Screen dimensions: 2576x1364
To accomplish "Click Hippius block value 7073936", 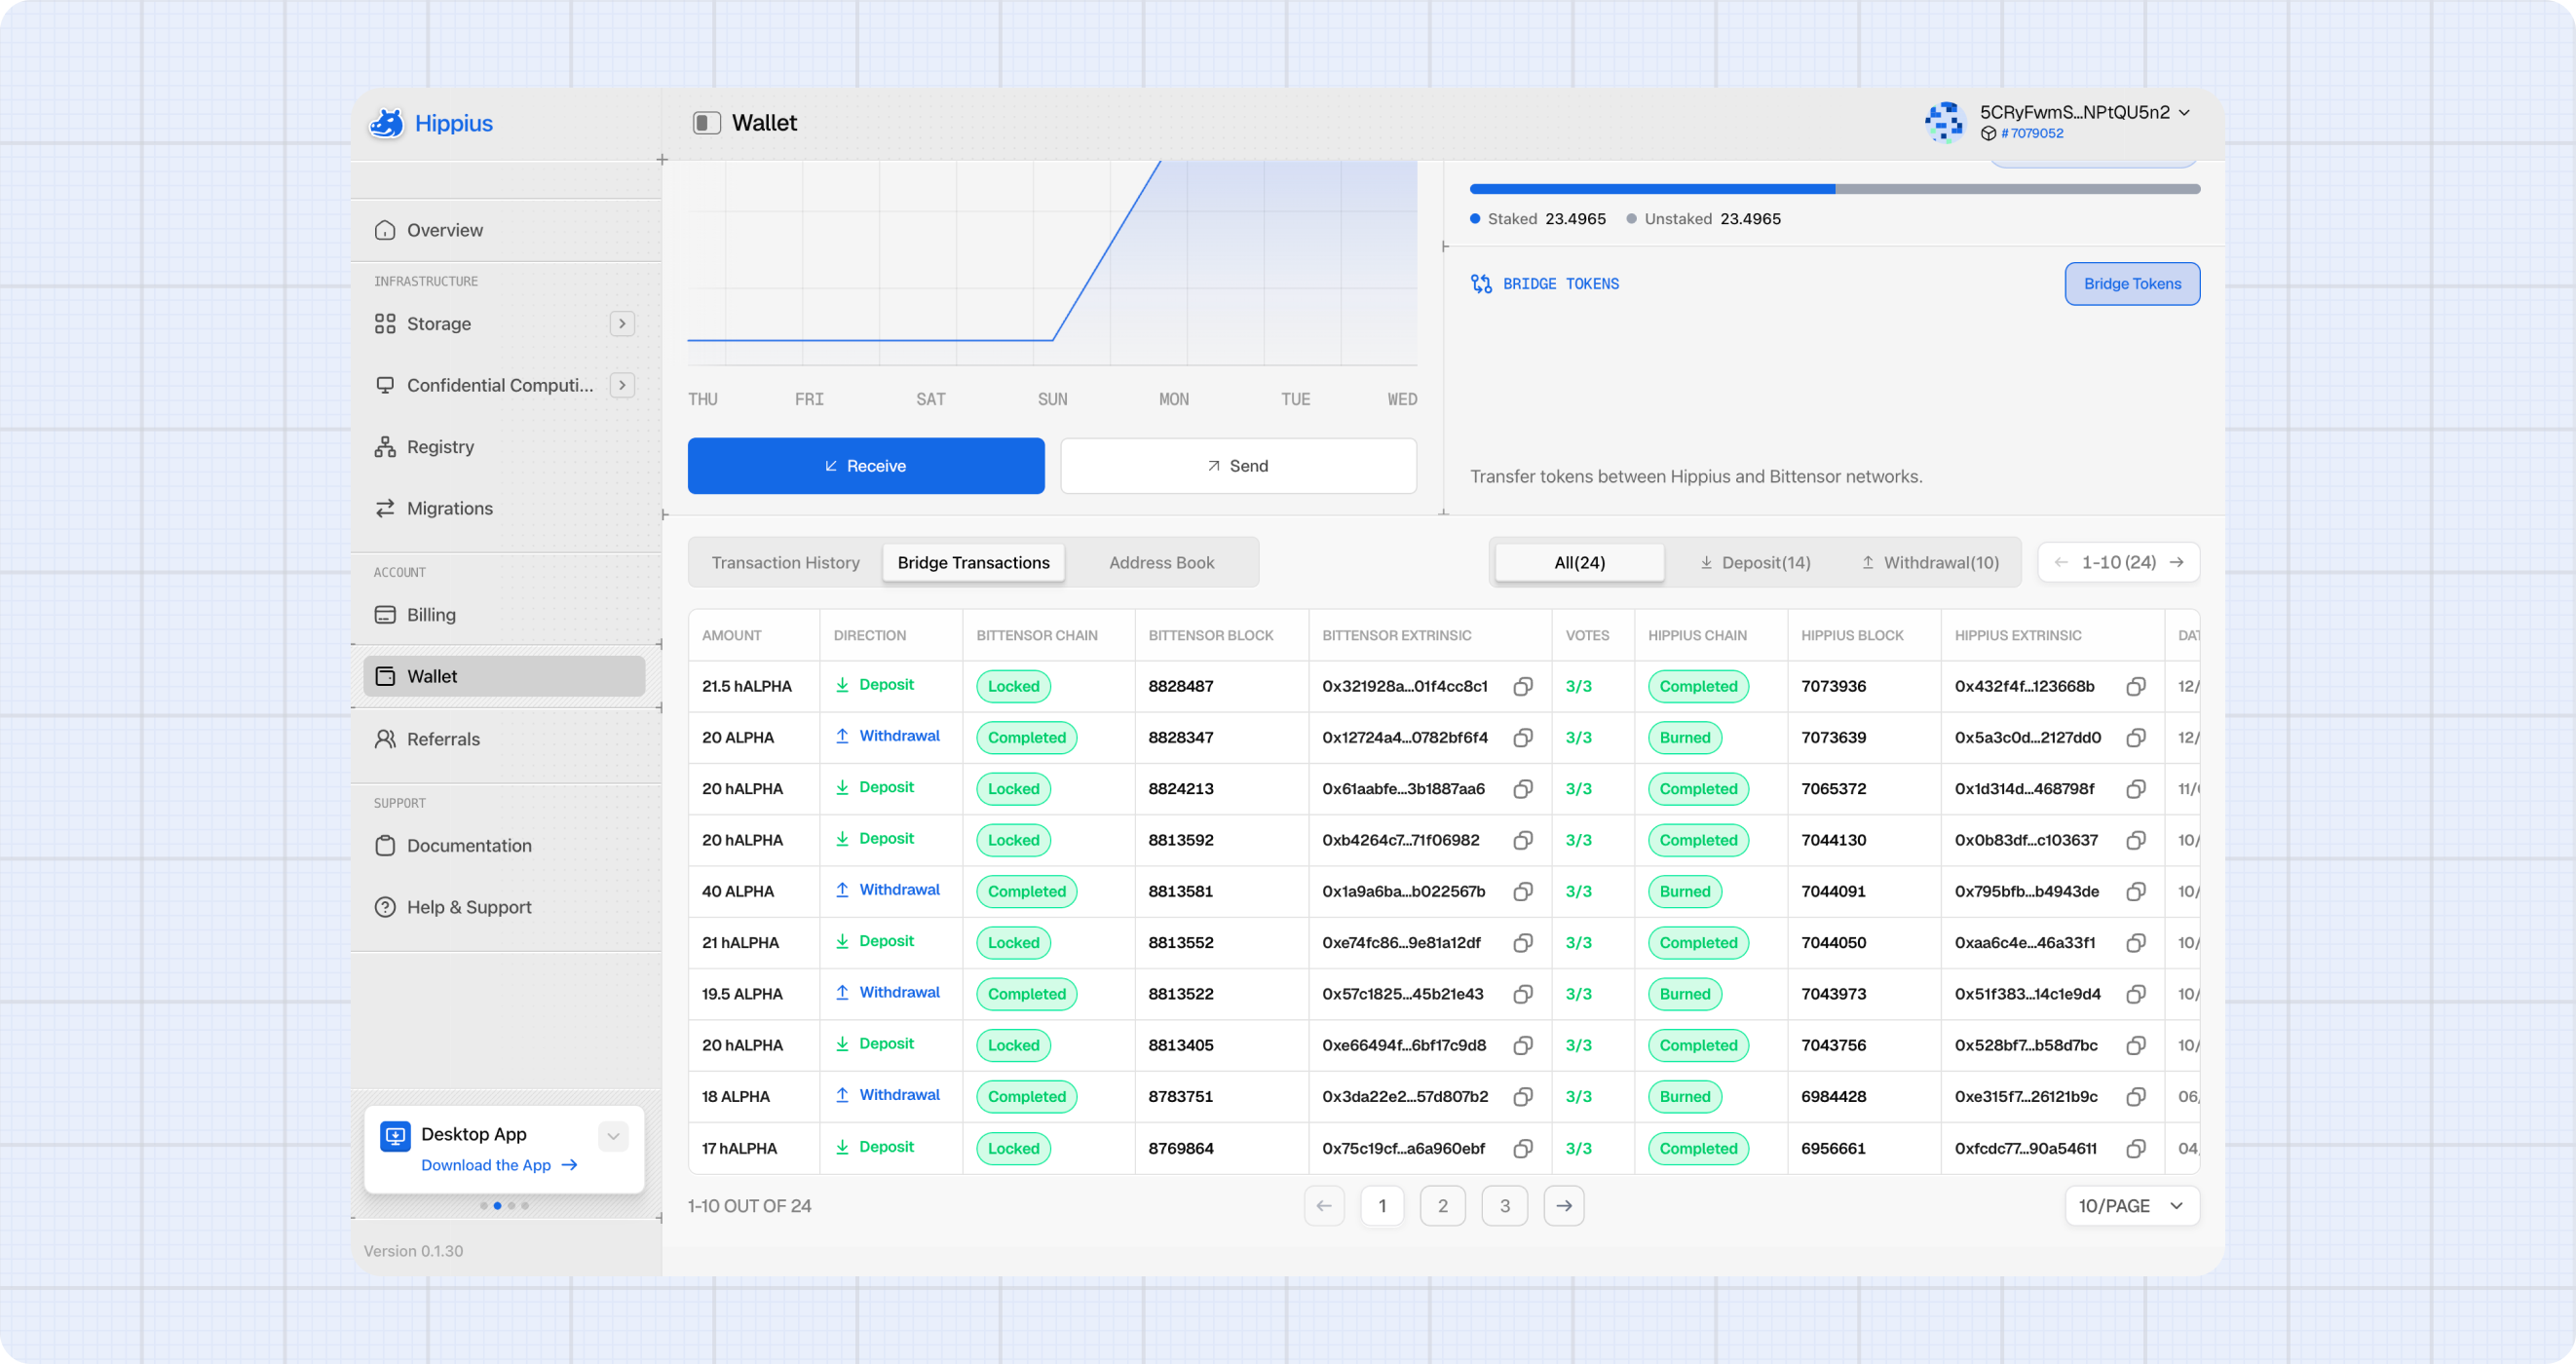I will point(1834,687).
